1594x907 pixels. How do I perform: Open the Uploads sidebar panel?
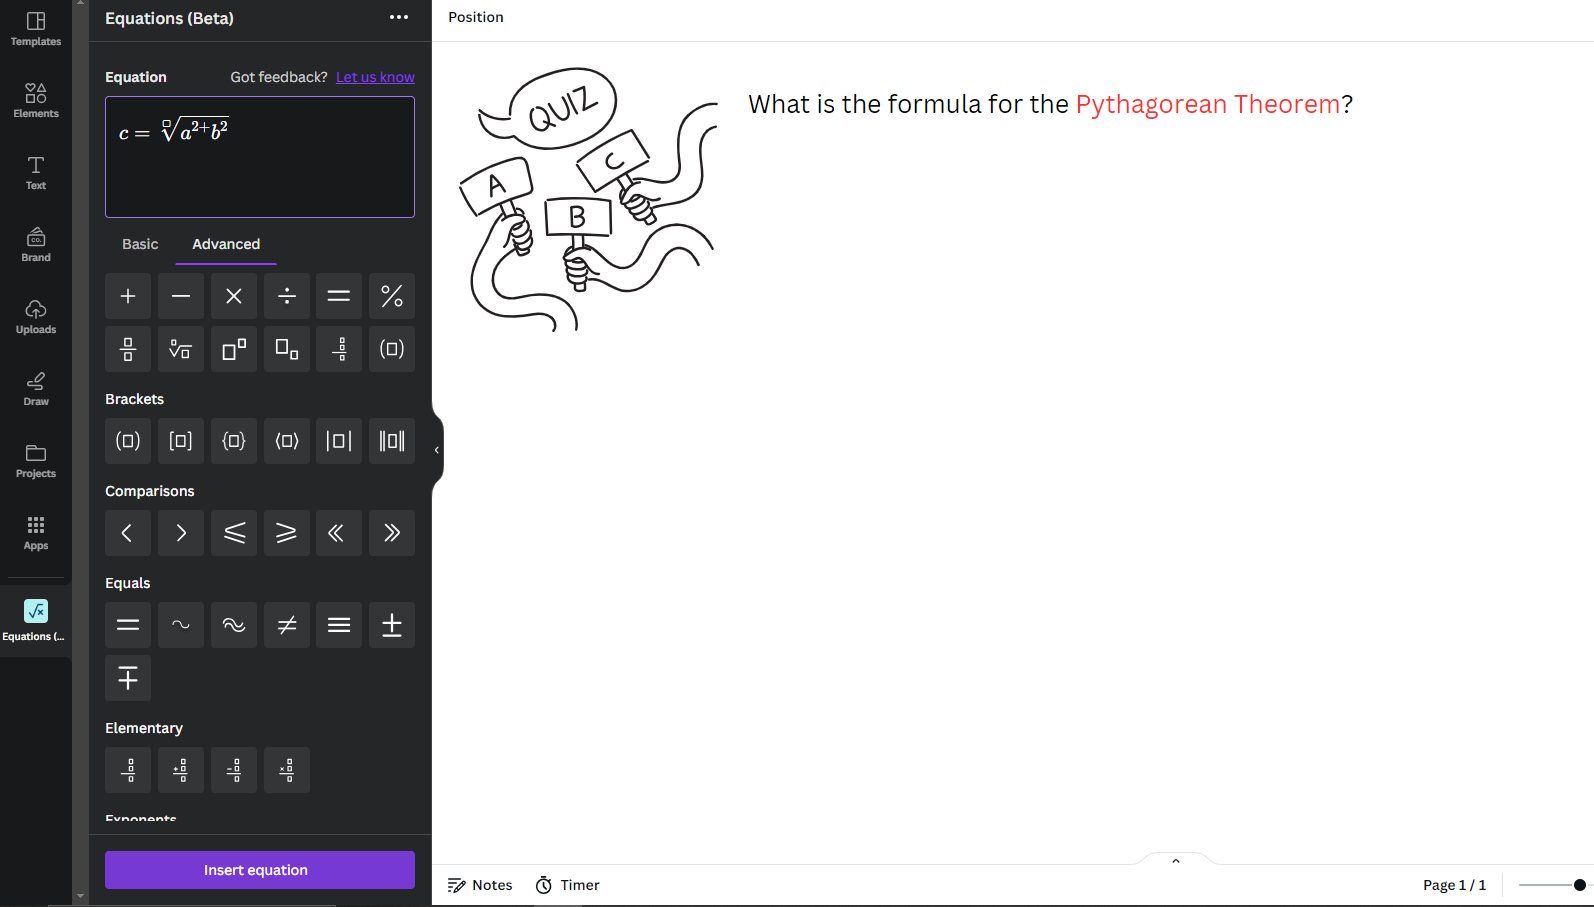(x=36, y=317)
